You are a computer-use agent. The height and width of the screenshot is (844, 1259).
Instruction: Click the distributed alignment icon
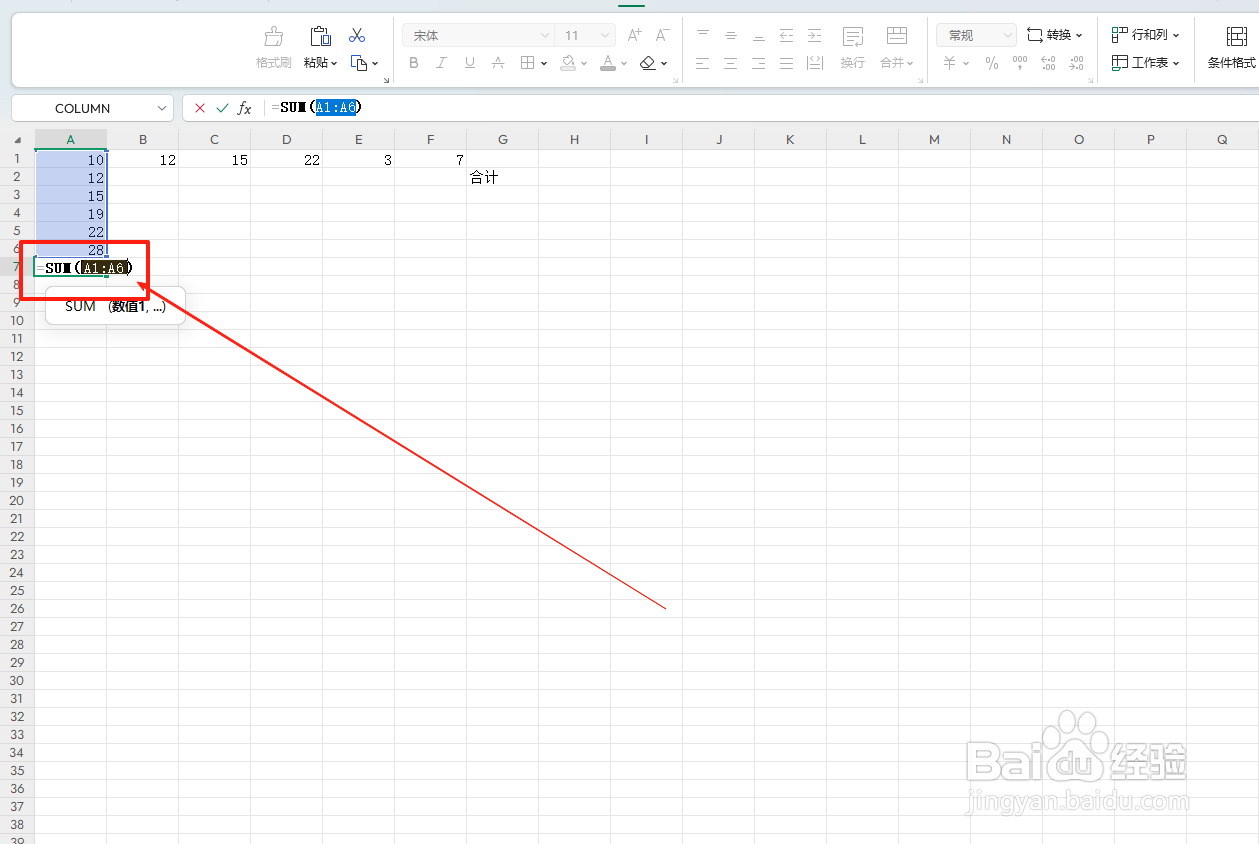[815, 63]
